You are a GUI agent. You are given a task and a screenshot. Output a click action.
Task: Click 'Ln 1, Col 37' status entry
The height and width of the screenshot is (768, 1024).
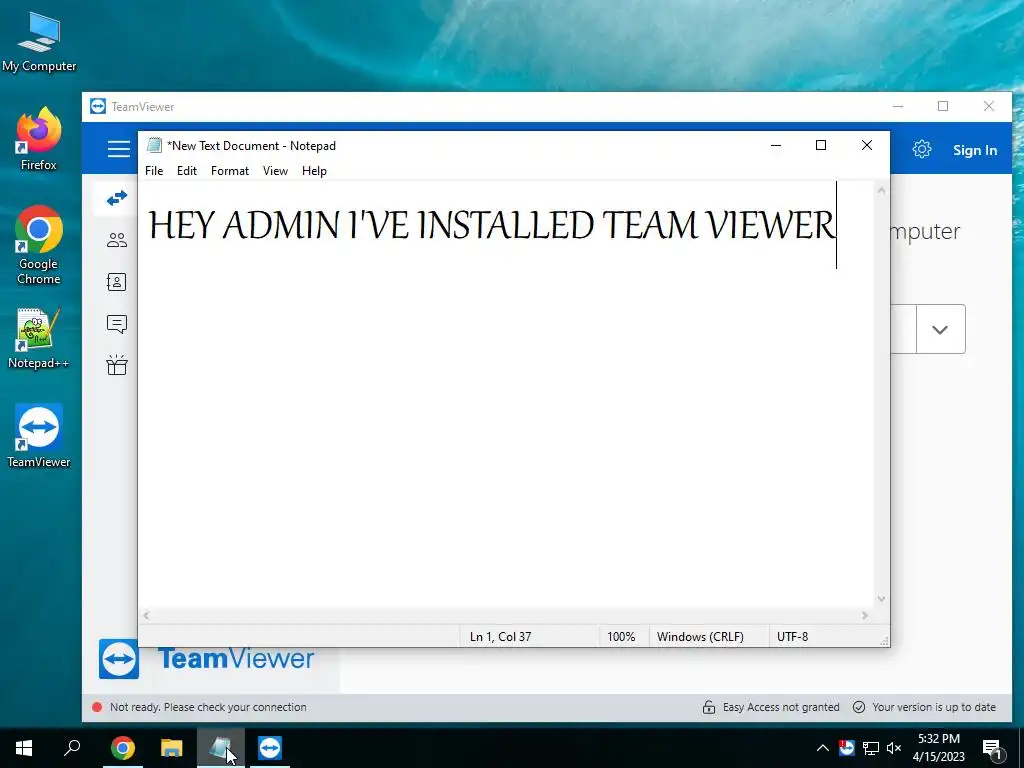[x=500, y=637]
